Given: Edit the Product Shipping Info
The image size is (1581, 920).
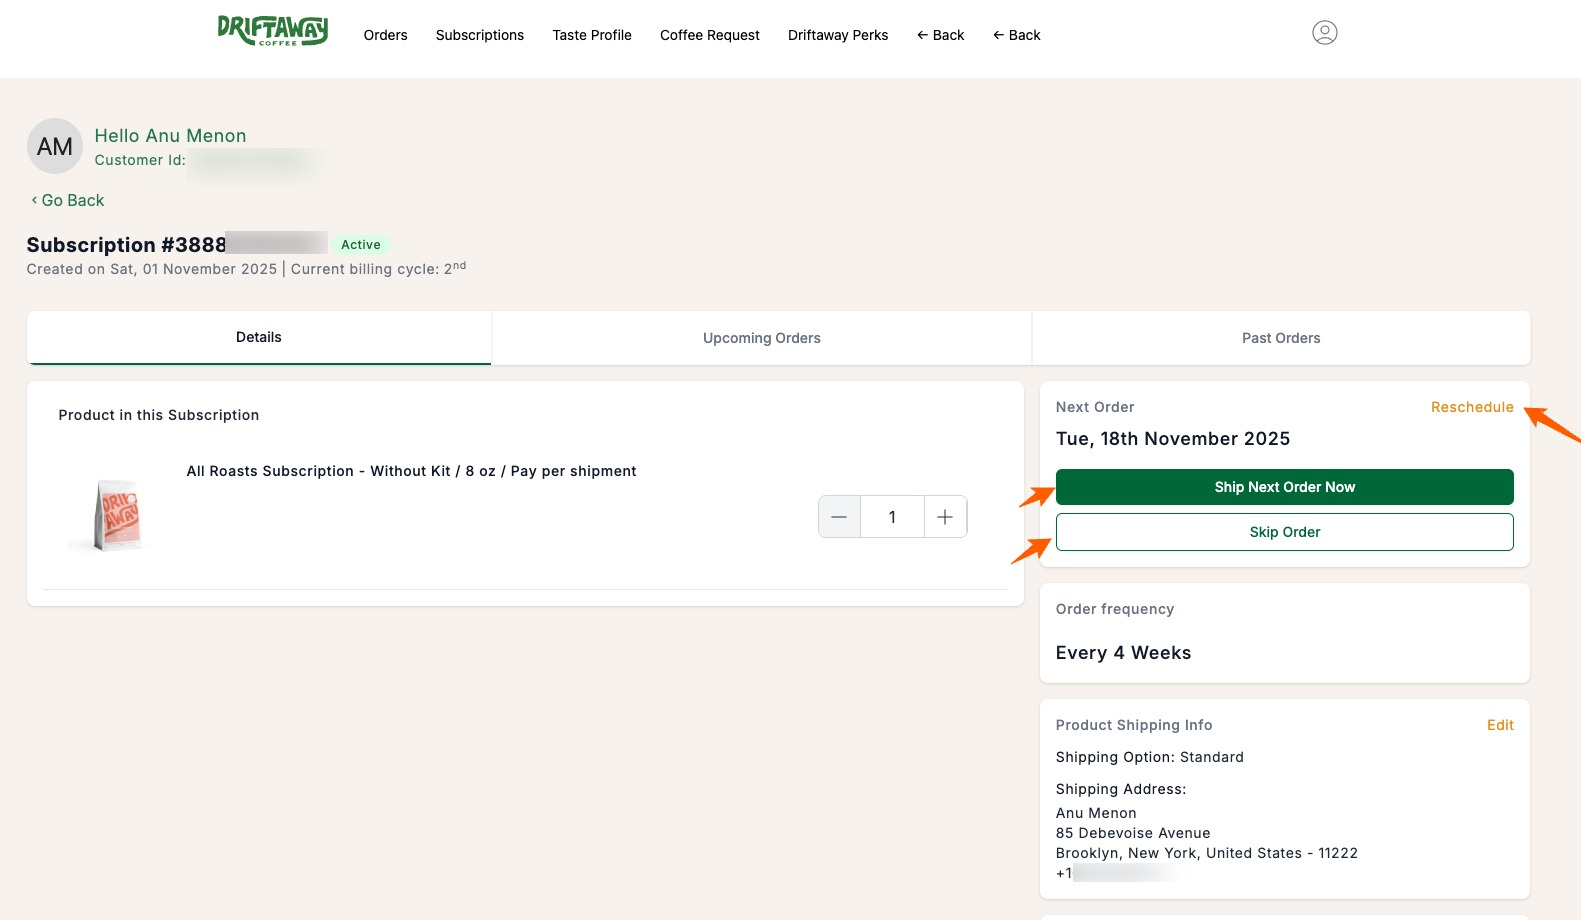Looking at the screenshot, I should coord(1499,725).
